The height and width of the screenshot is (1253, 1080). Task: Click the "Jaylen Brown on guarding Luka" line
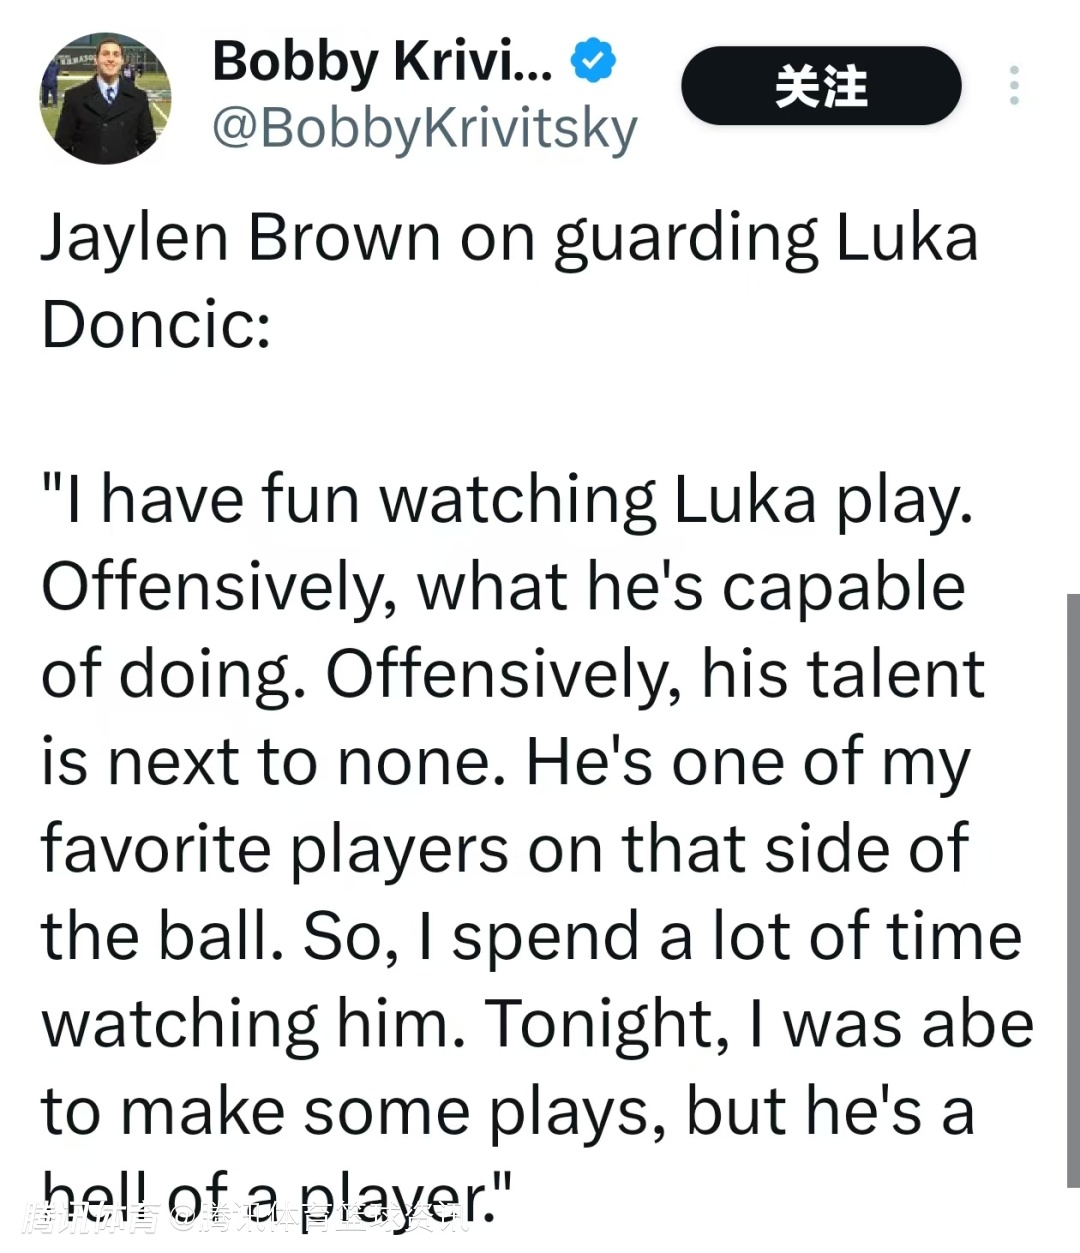509,239
